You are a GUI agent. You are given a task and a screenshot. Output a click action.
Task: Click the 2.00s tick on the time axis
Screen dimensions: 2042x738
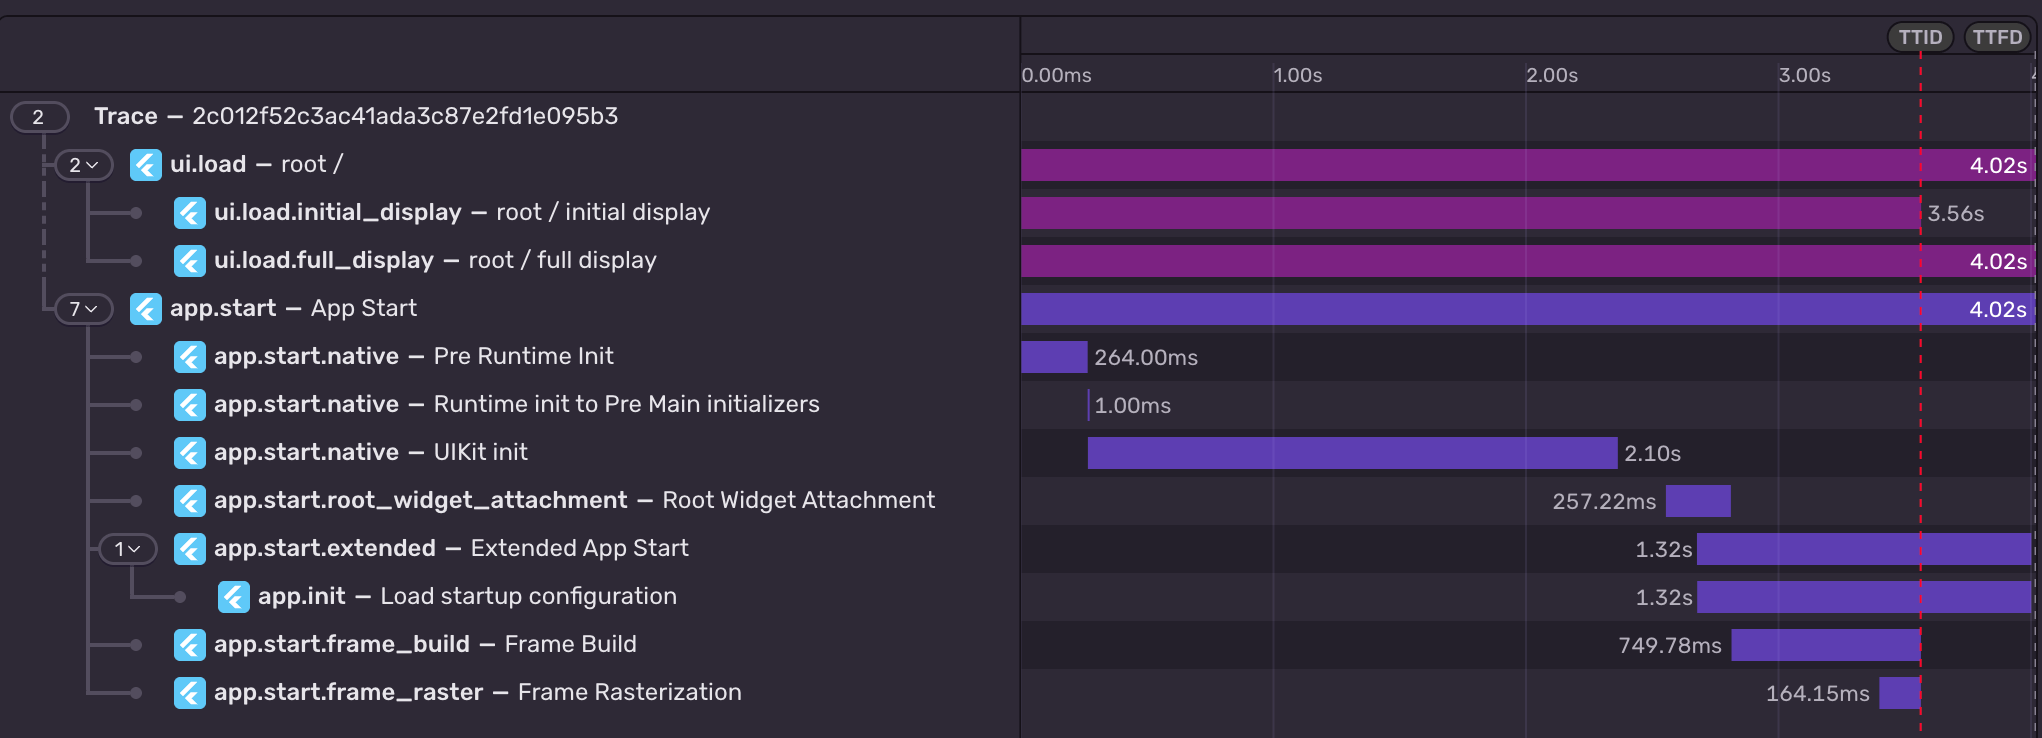tap(1552, 75)
